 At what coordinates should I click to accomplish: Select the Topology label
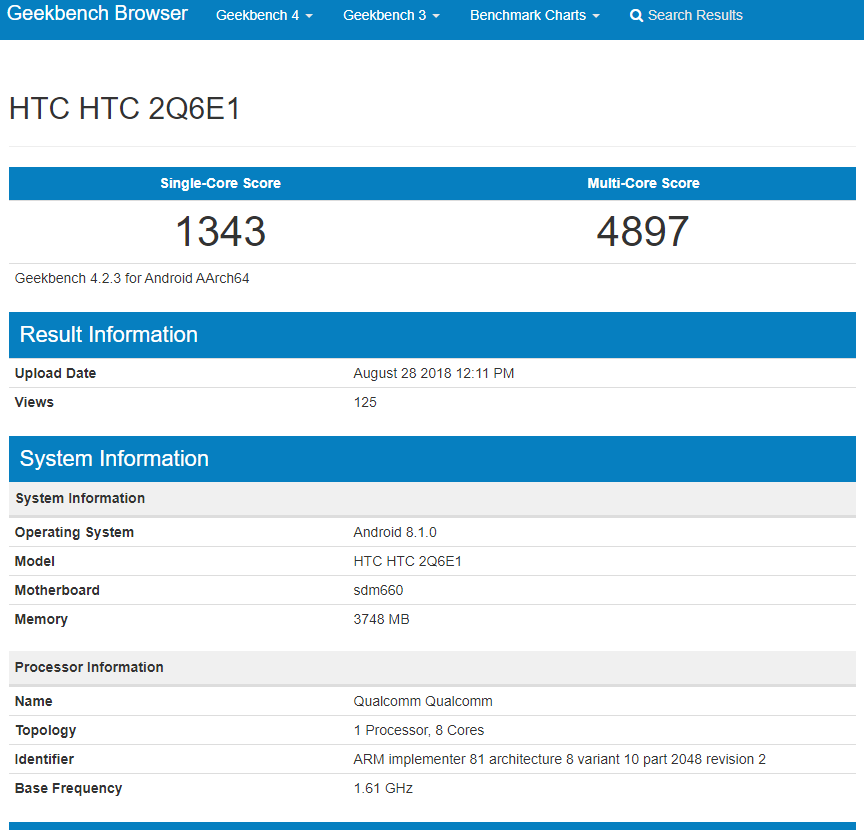45,730
